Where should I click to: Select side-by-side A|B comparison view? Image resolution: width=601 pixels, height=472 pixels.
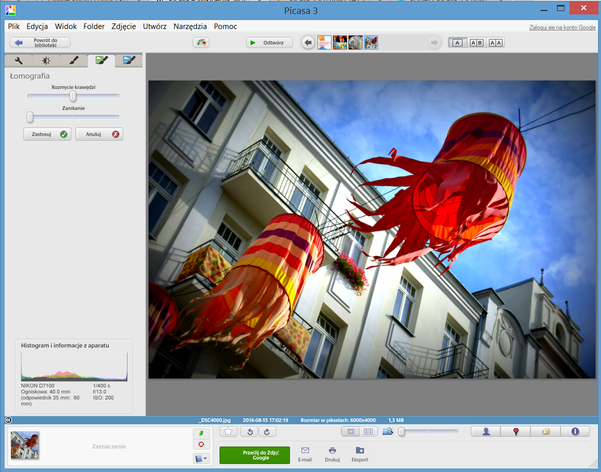pyautogui.click(x=476, y=42)
